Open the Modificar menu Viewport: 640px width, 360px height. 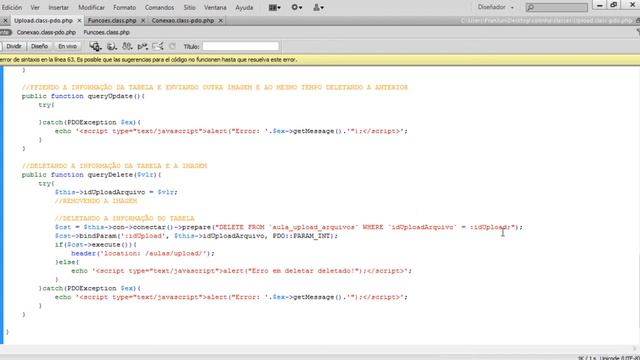click(91, 7)
